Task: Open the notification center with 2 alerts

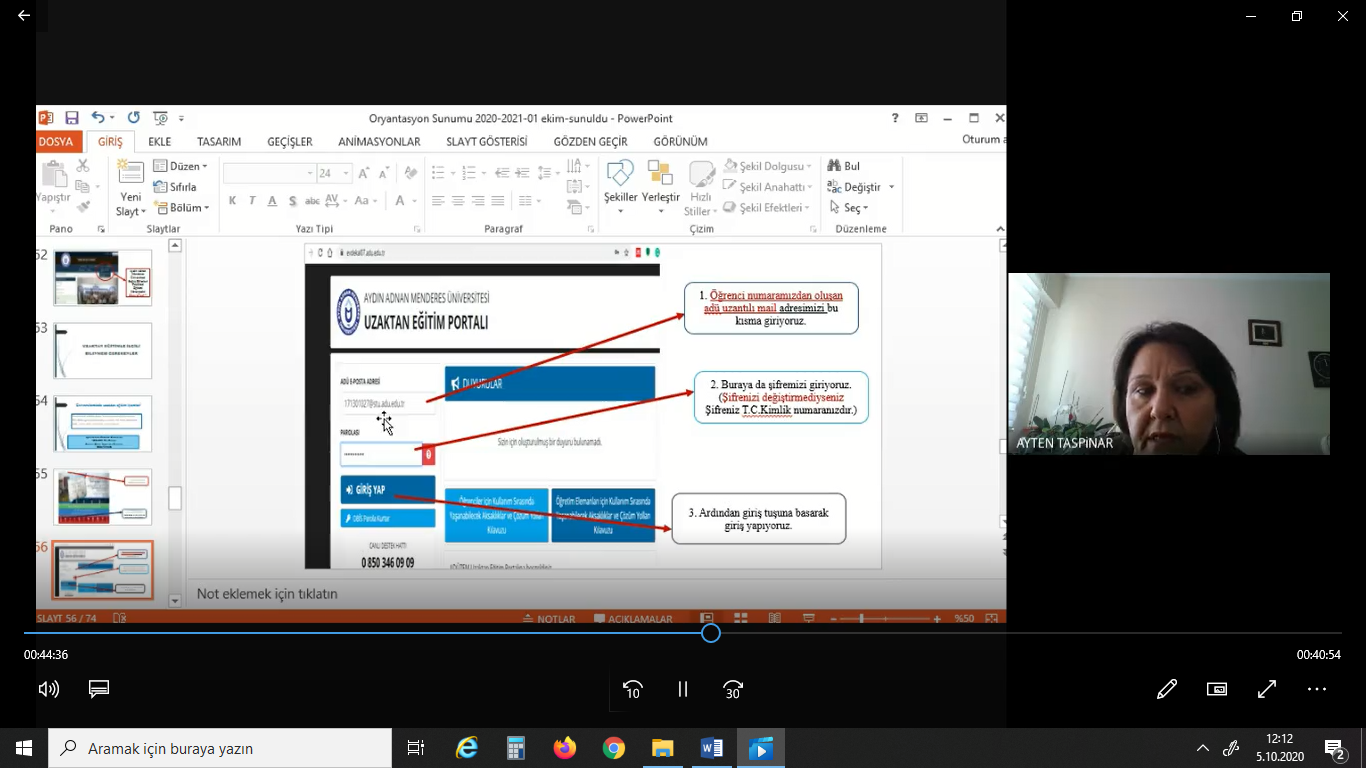Action: 1334,748
